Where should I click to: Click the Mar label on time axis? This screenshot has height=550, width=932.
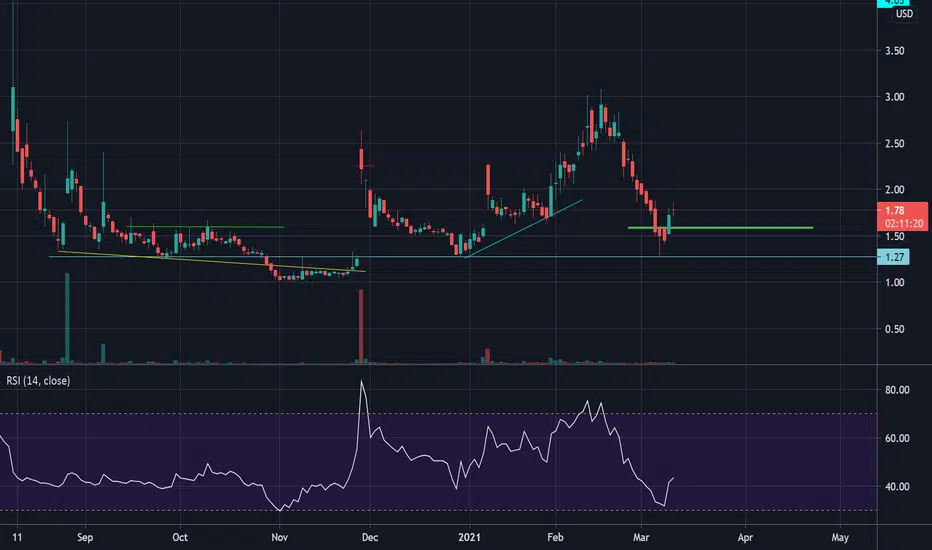pyautogui.click(x=641, y=538)
